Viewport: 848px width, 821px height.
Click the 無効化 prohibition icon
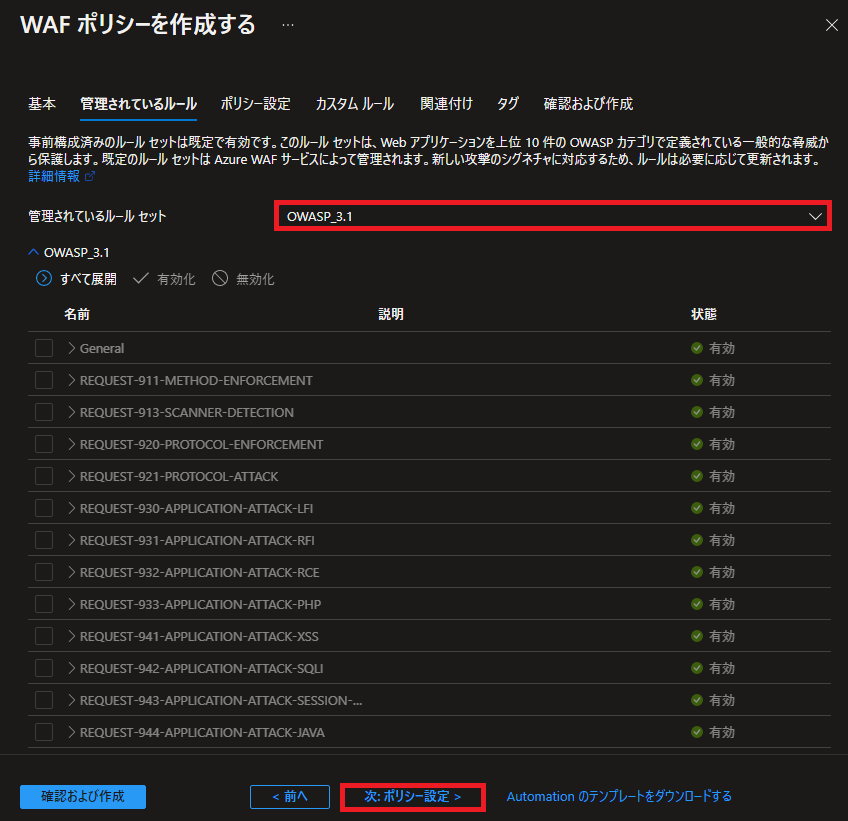tap(220, 279)
